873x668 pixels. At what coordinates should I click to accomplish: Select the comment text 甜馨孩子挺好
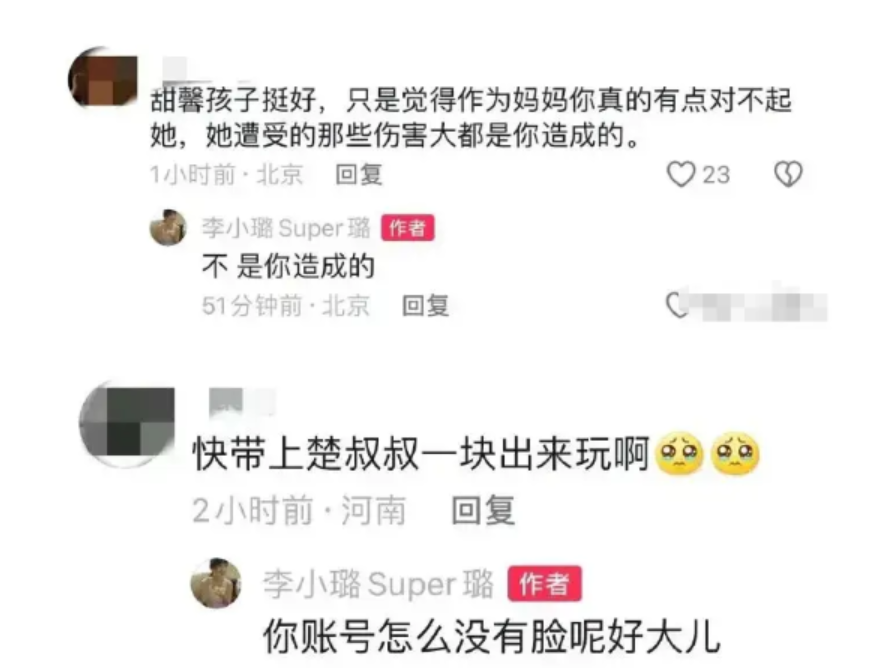pos(234,101)
